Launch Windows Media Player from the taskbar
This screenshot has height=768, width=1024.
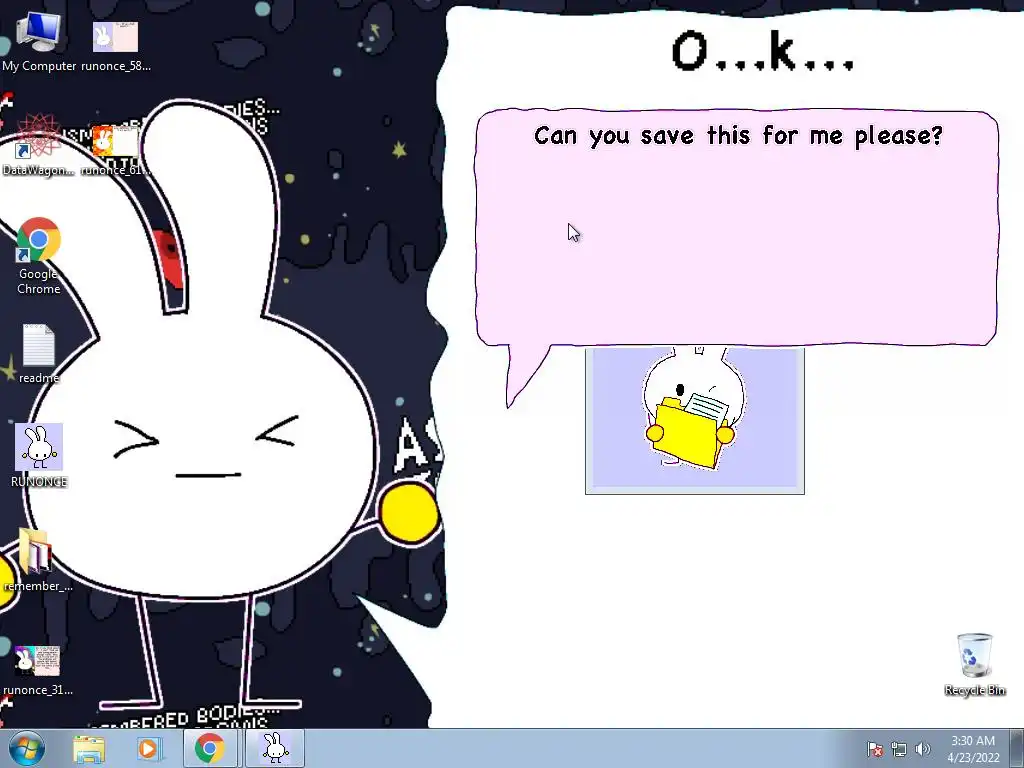tap(148, 749)
